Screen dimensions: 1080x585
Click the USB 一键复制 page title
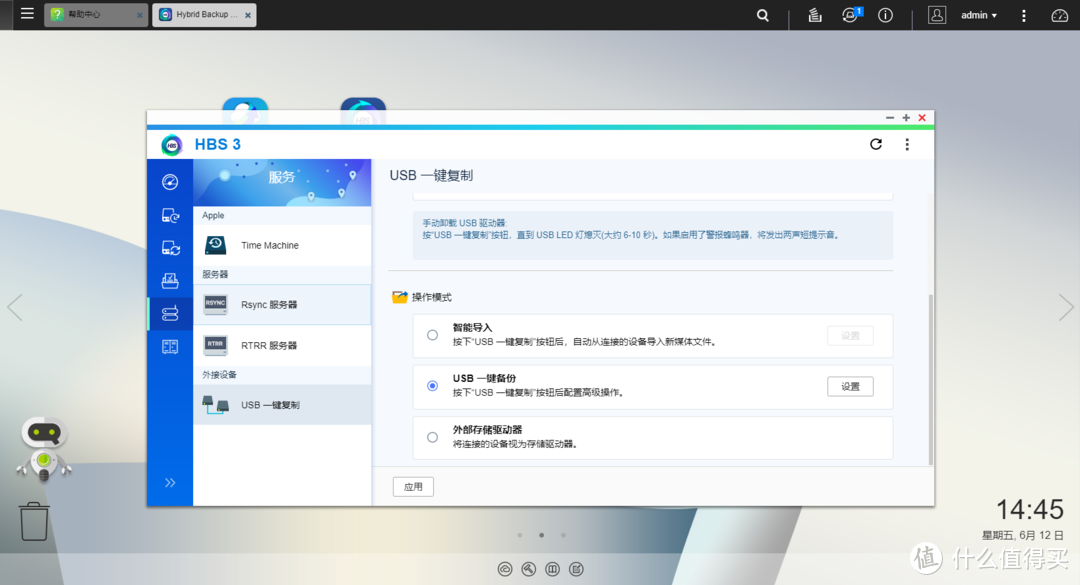point(431,176)
